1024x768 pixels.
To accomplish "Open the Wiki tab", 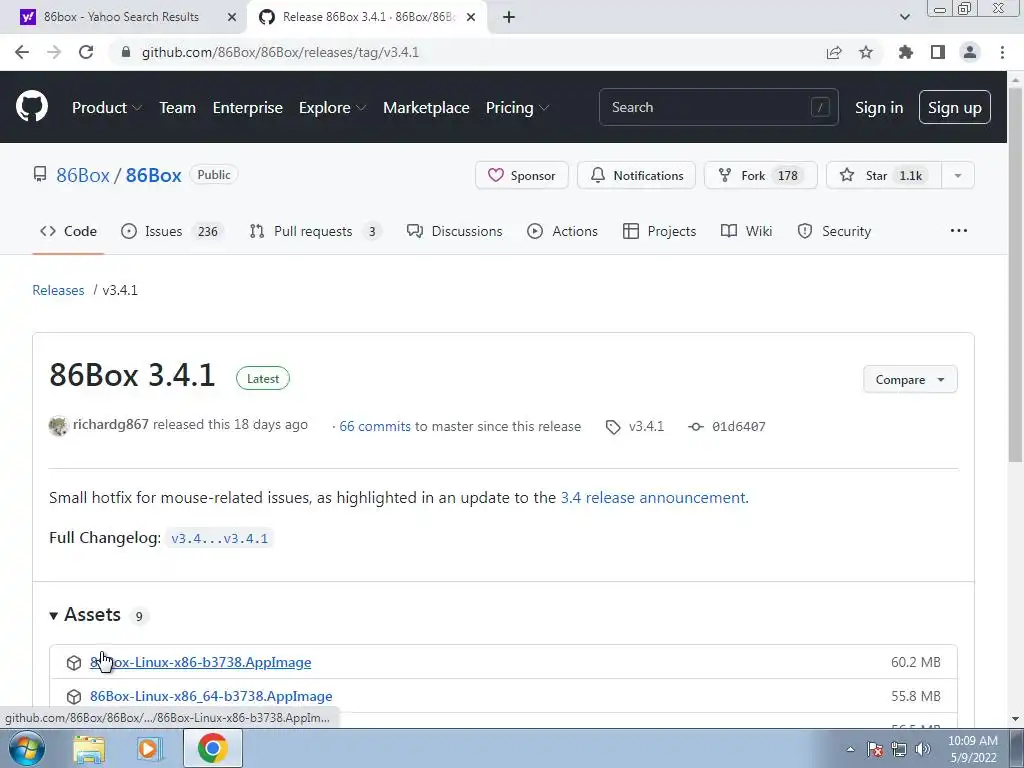I will coord(746,231).
